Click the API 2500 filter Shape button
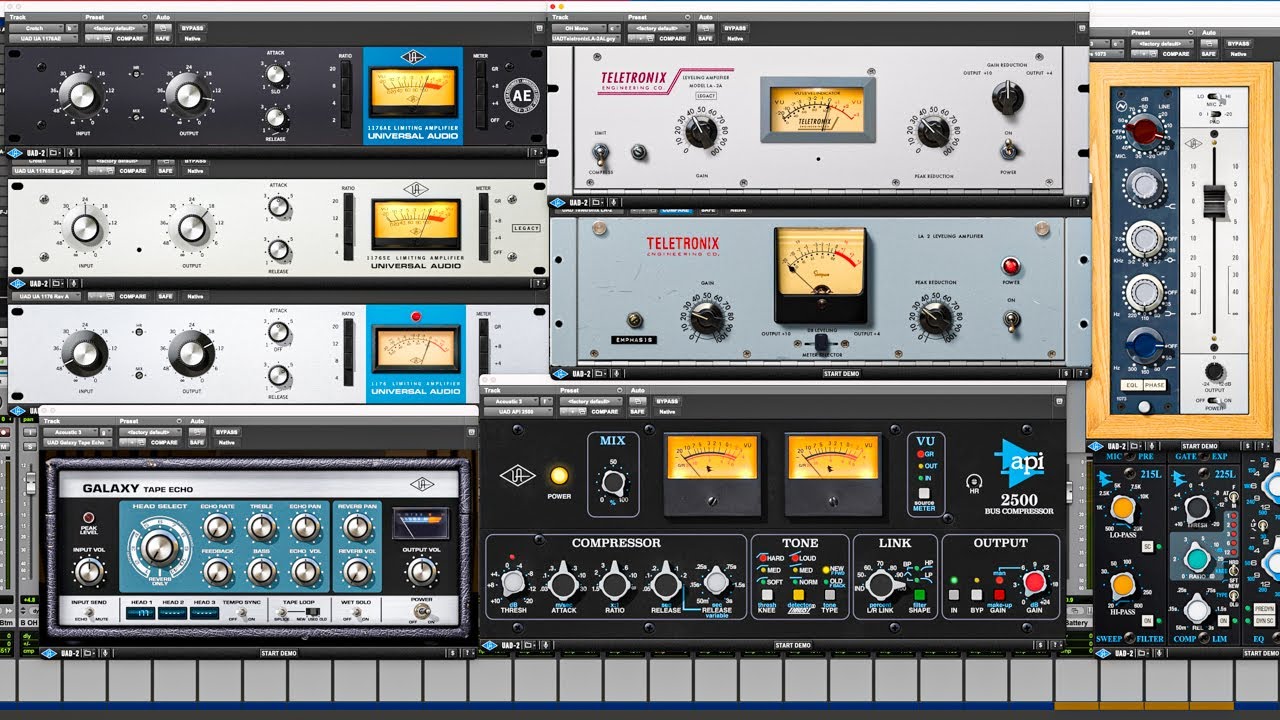Image resolution: width=1280 pixels, height=720 pixels. [x=919, y=594]
